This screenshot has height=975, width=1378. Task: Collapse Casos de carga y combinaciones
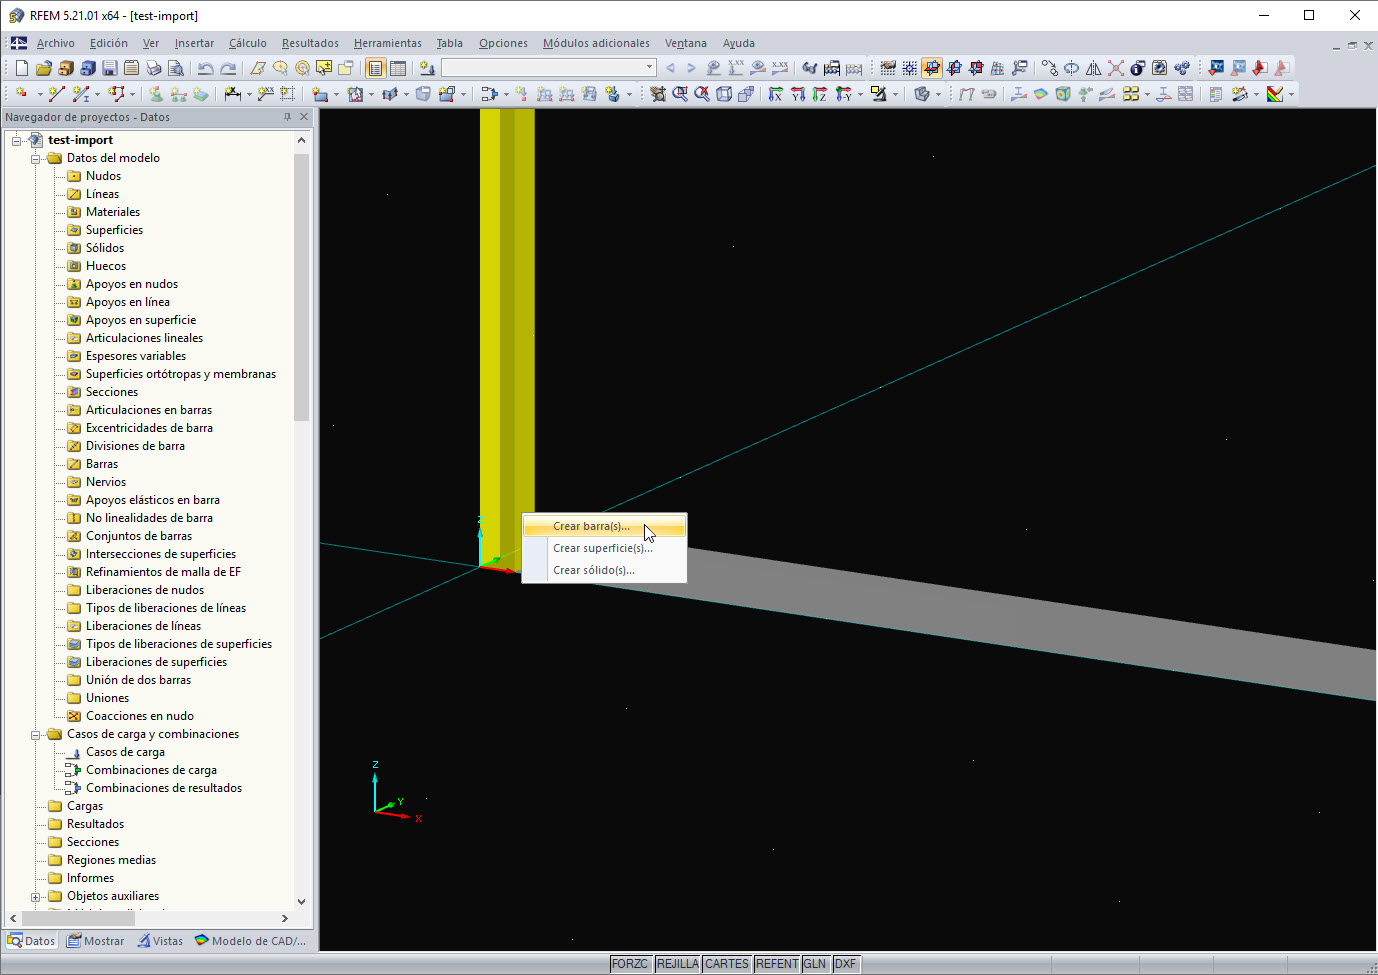36,734
